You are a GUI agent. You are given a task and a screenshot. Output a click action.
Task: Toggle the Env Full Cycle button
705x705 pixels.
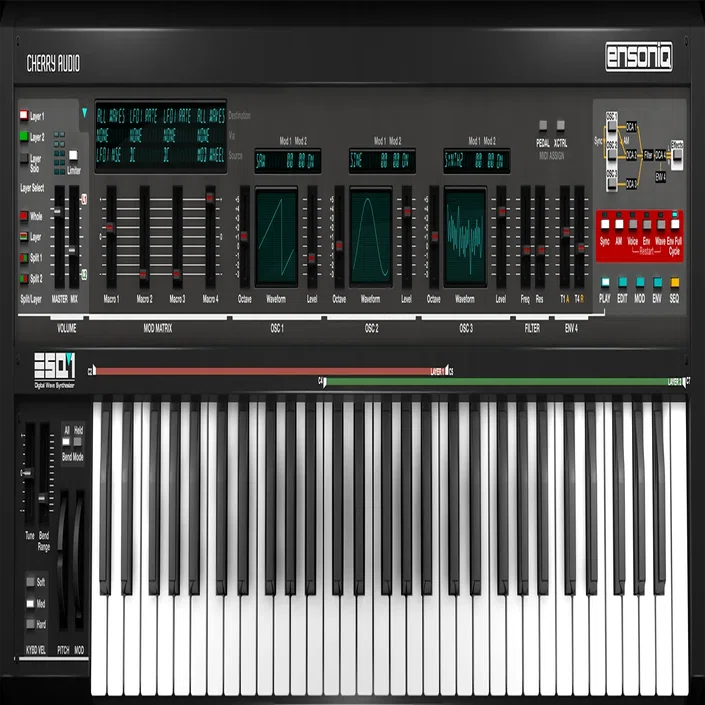point(674,224)
